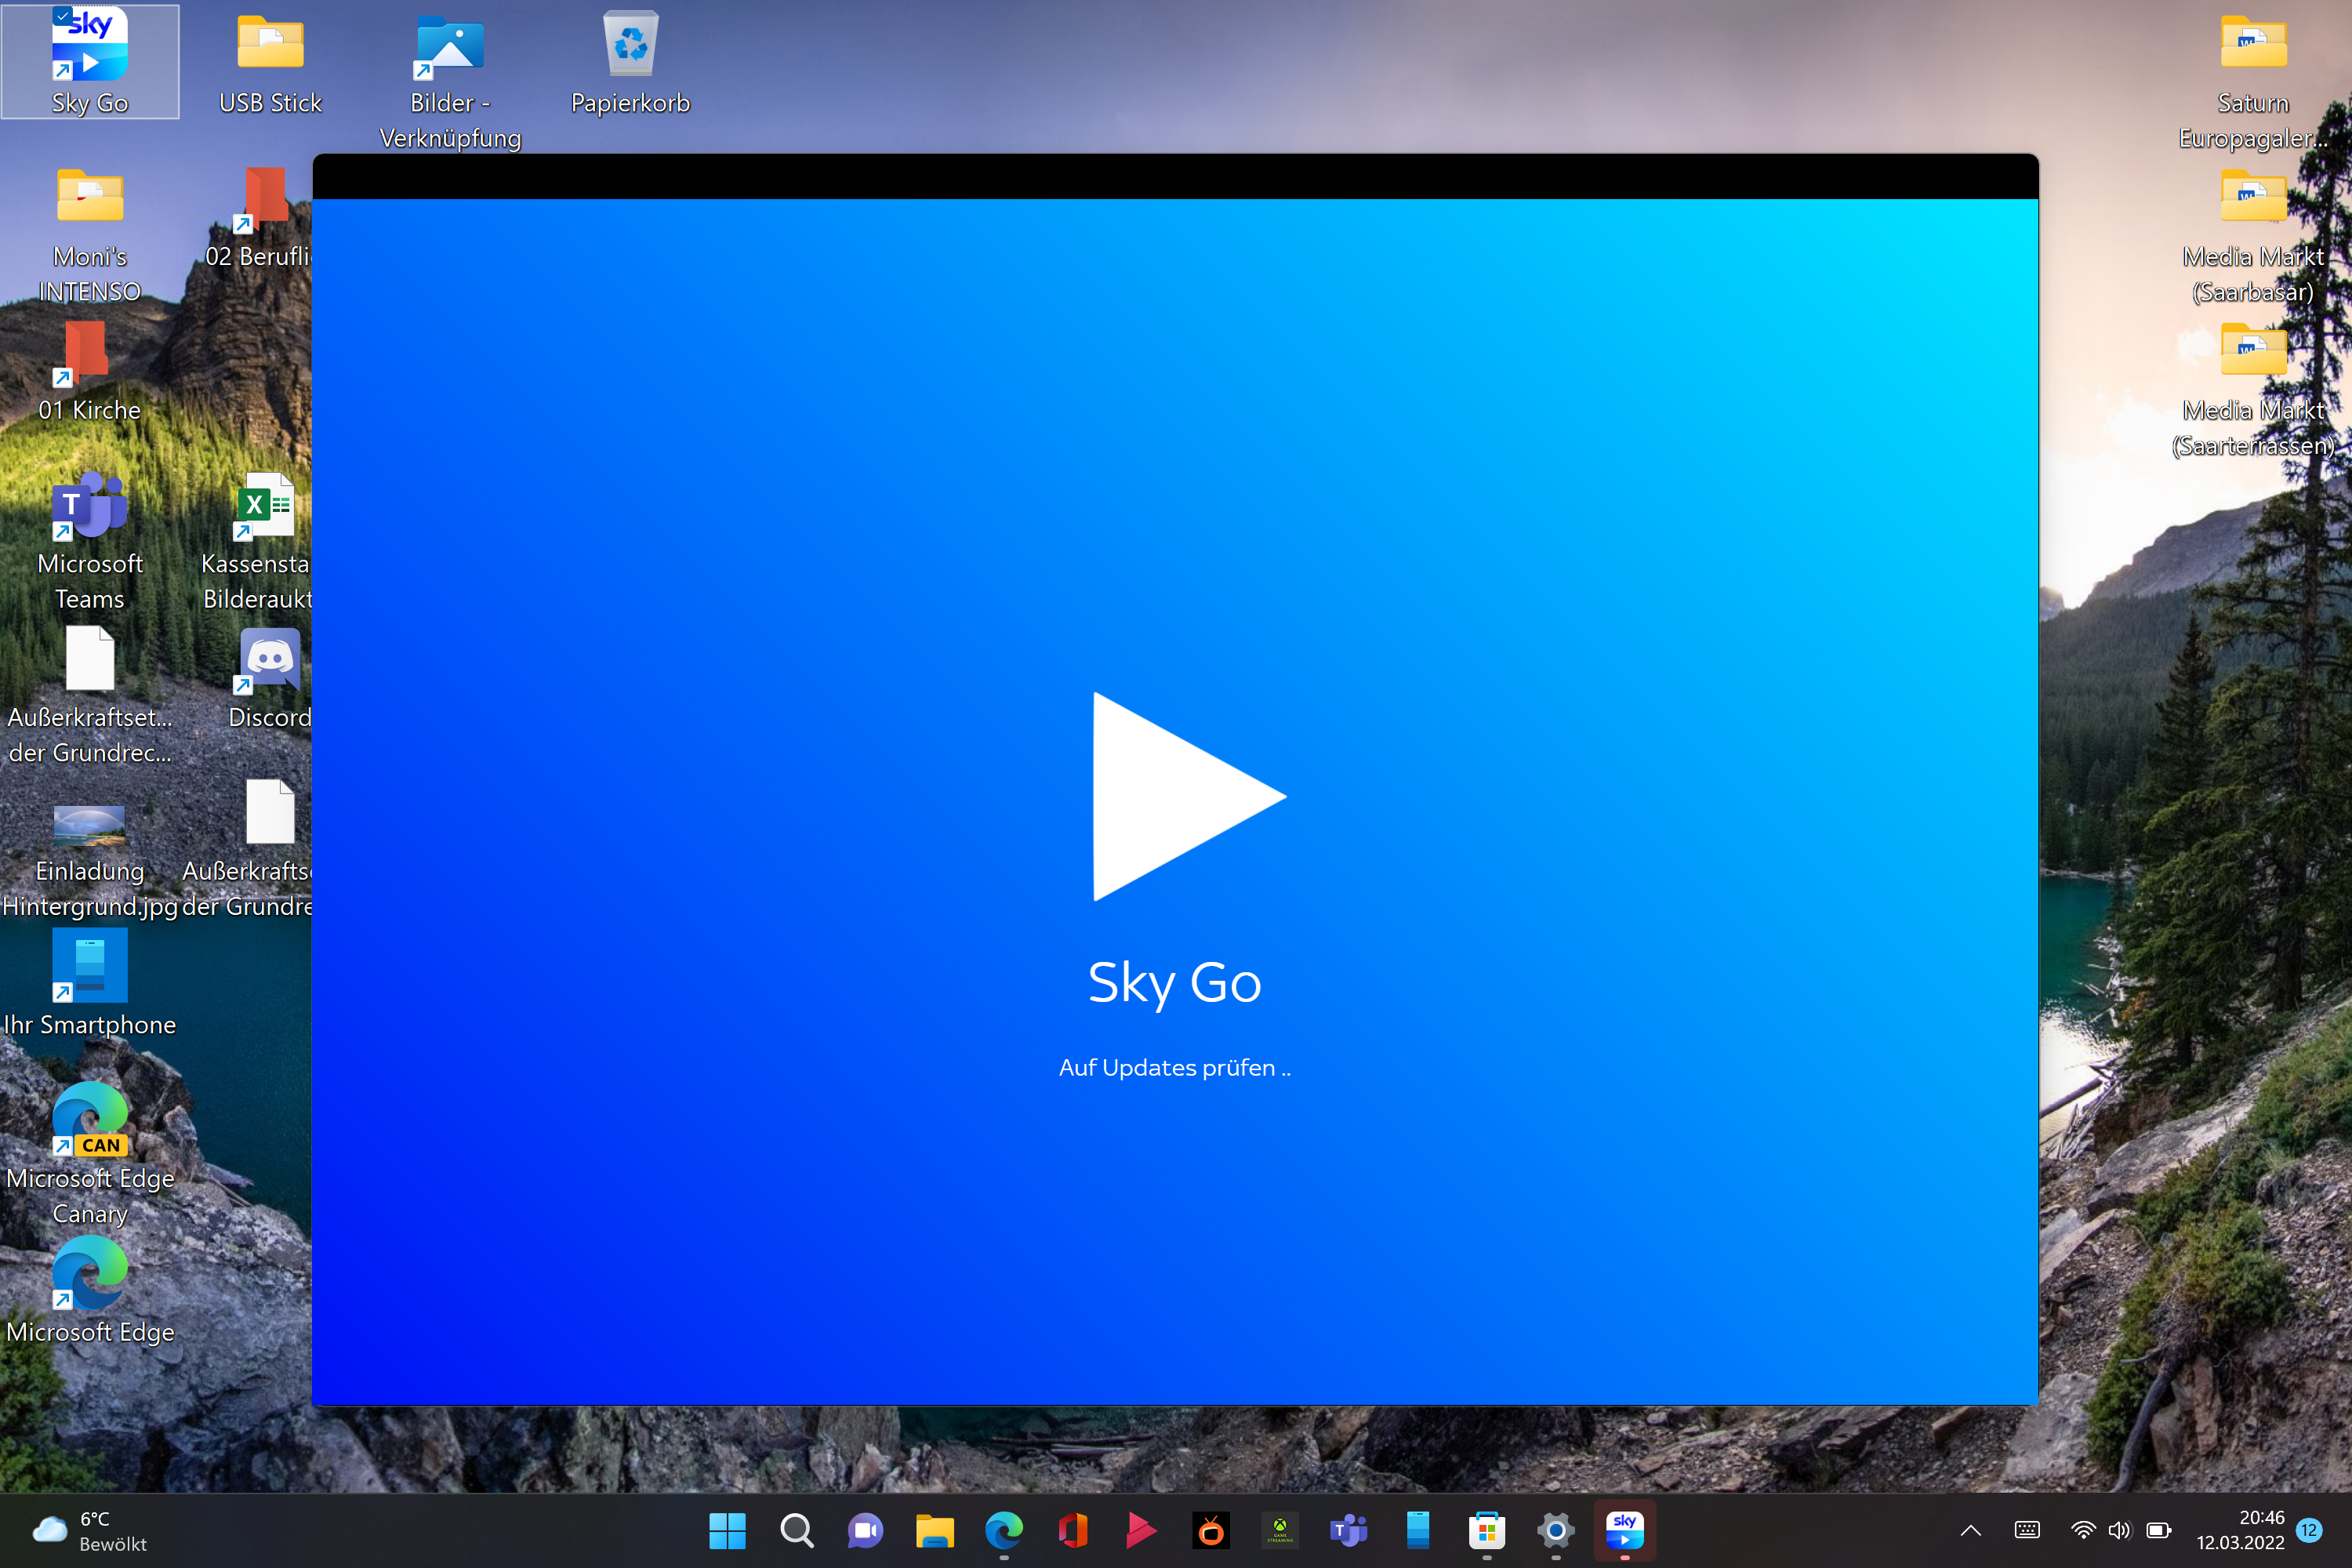Select the Sky Go desktop shortcut
This screenshot has height=1568, width=2352.
point(90,61)
